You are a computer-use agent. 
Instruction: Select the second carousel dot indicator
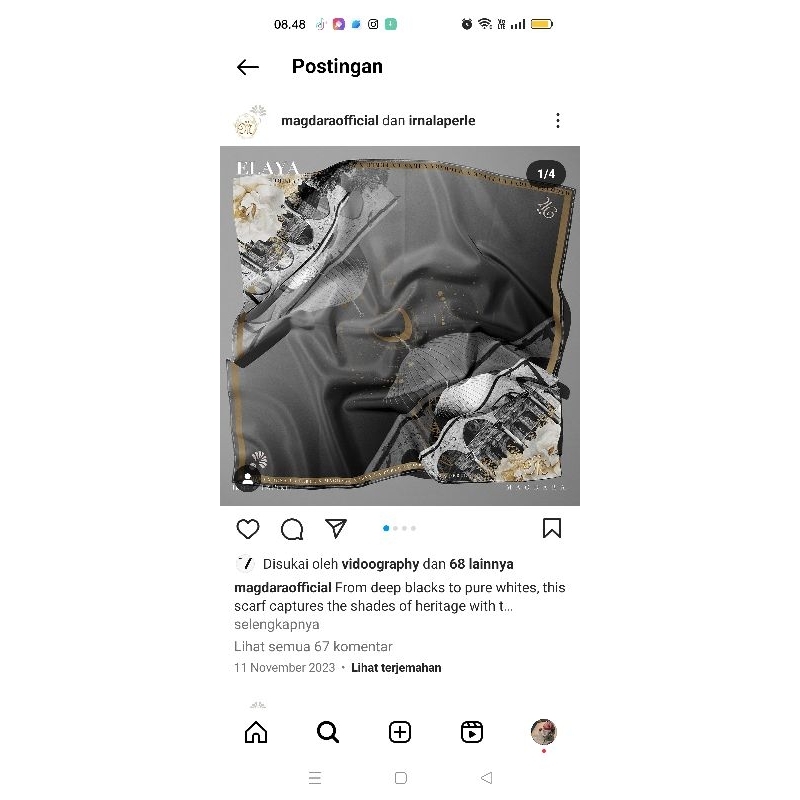click(395, 529)
